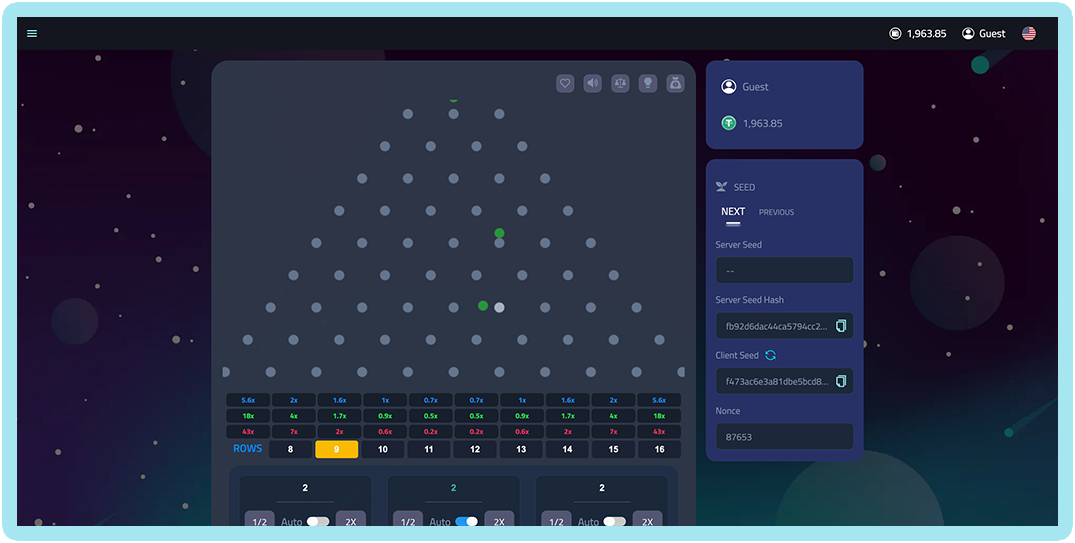Image resolution: width=1075 pixels, height=543 pixels.
Task: Click the wallet icon in top bar
Action: click(x=895, y=34)
